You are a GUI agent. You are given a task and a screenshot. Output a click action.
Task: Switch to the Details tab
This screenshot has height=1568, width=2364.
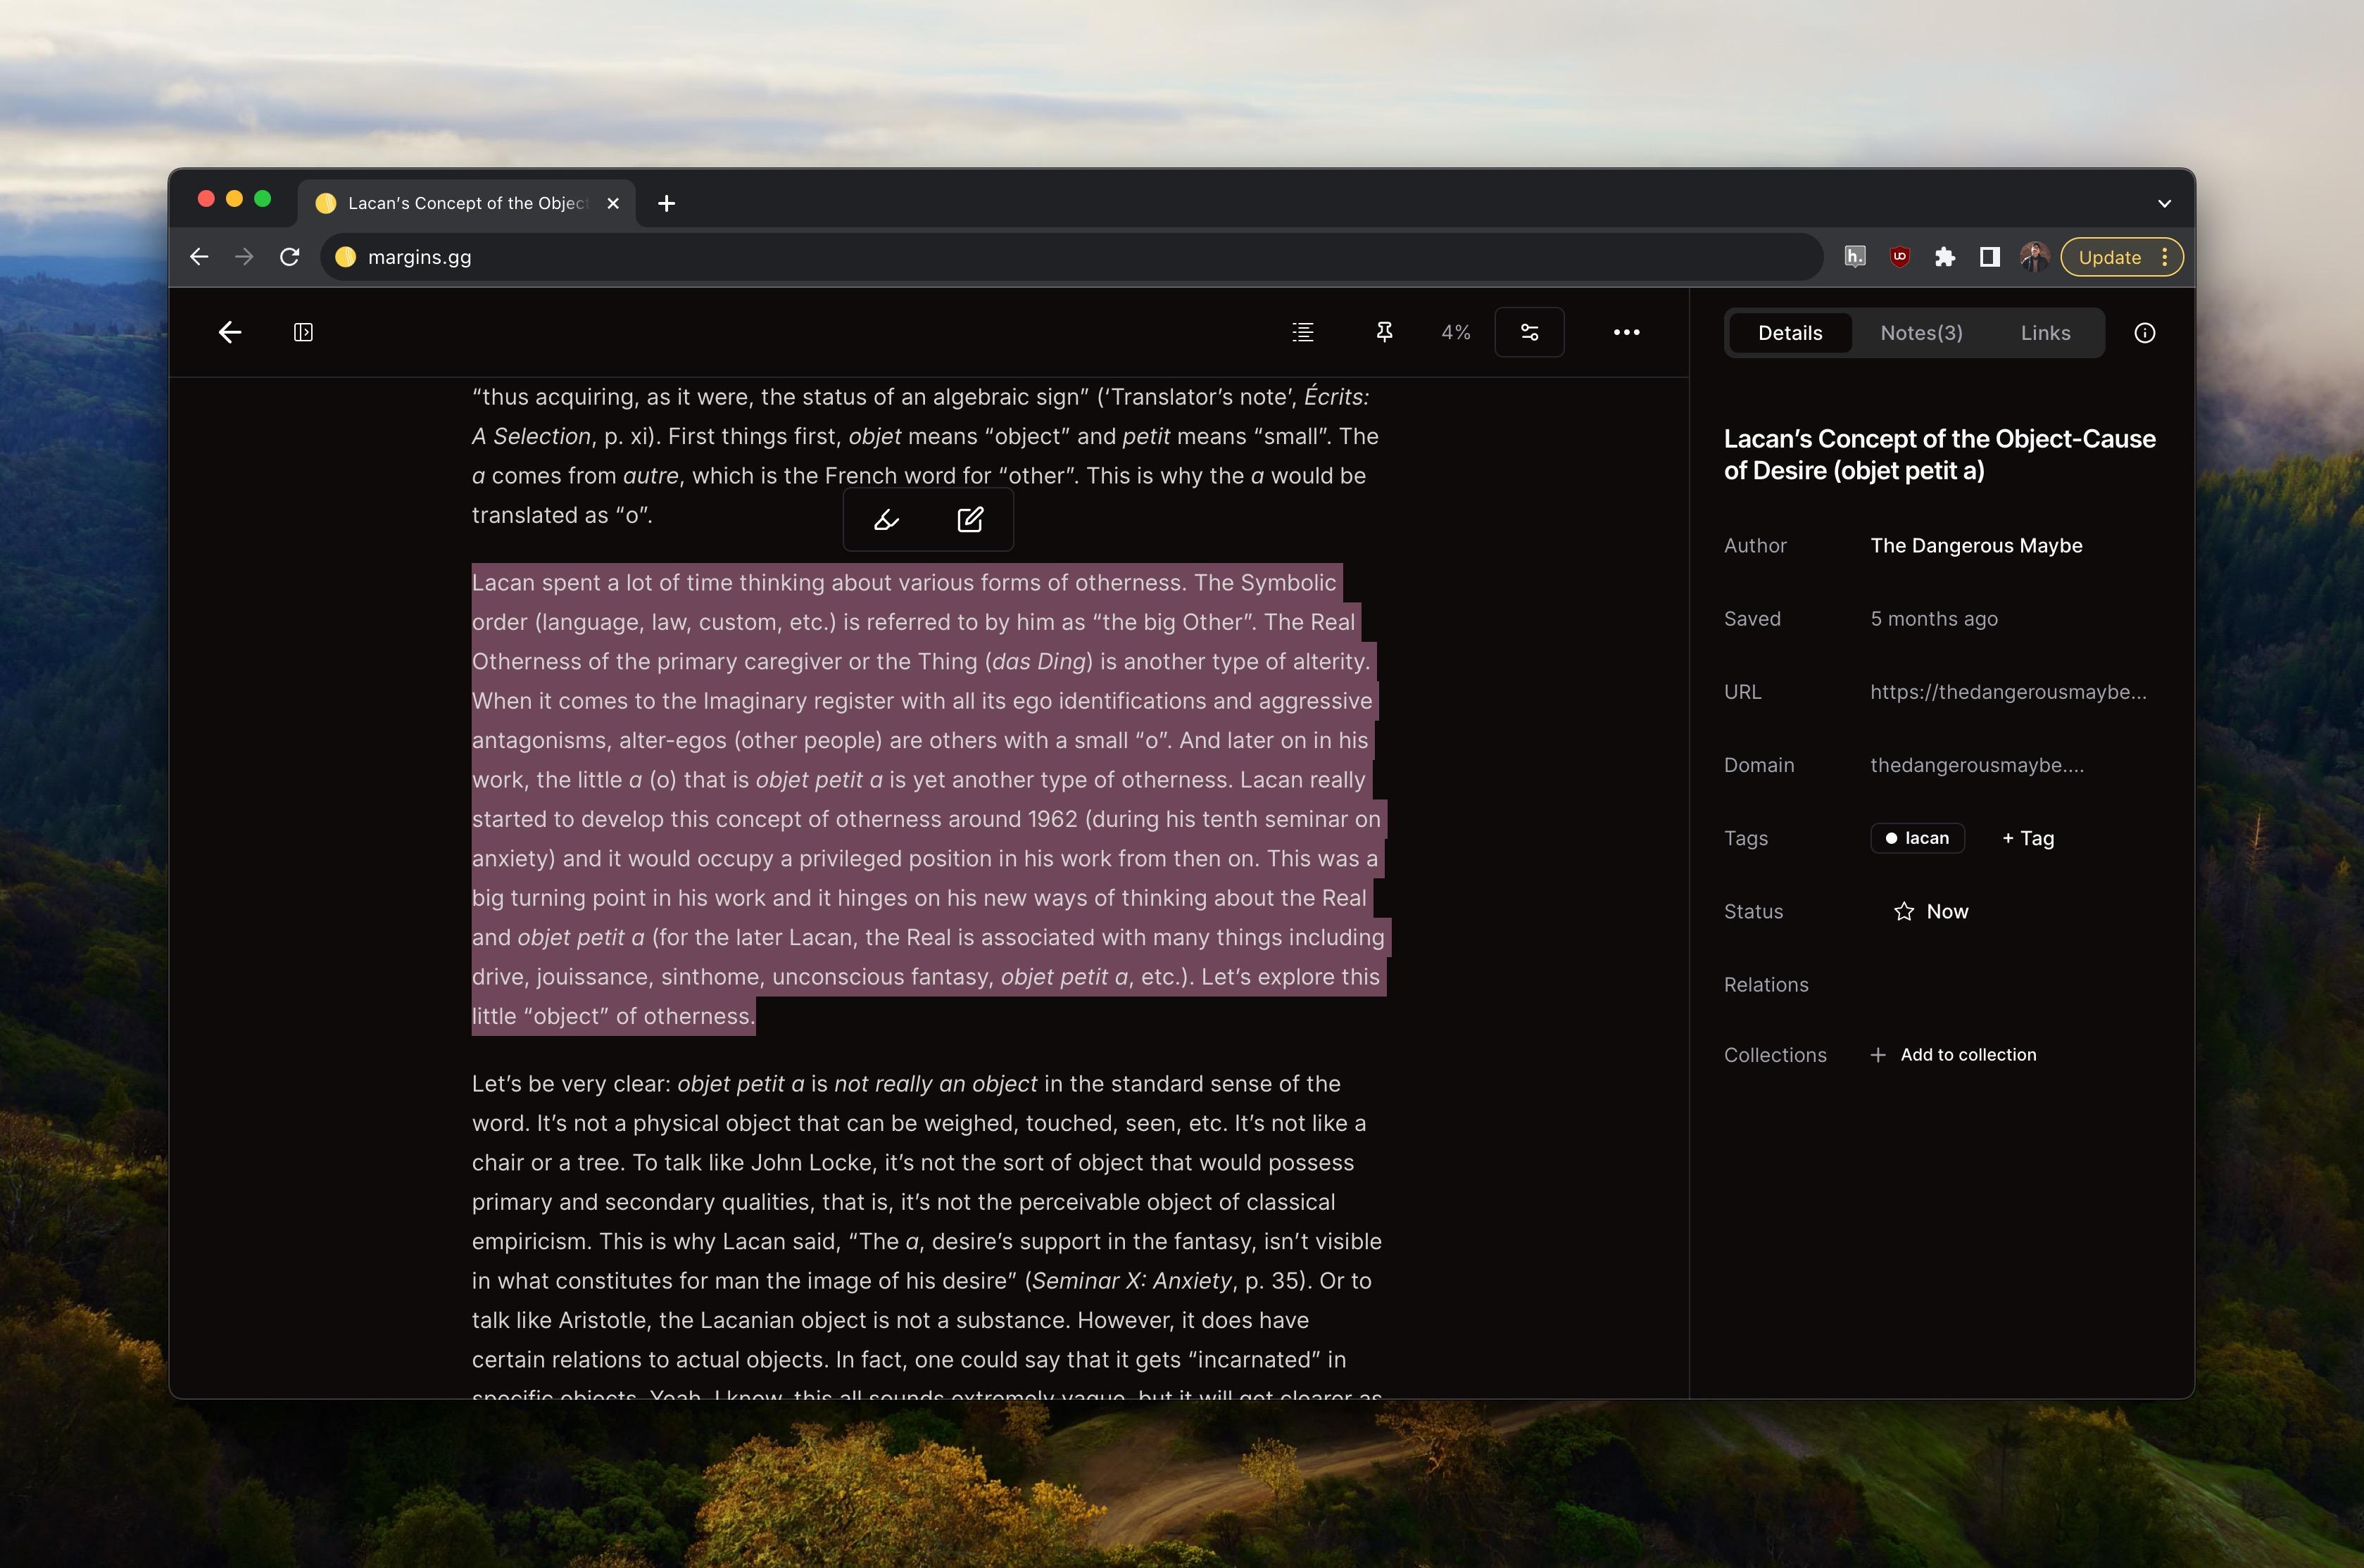[x=1790, y=333]
